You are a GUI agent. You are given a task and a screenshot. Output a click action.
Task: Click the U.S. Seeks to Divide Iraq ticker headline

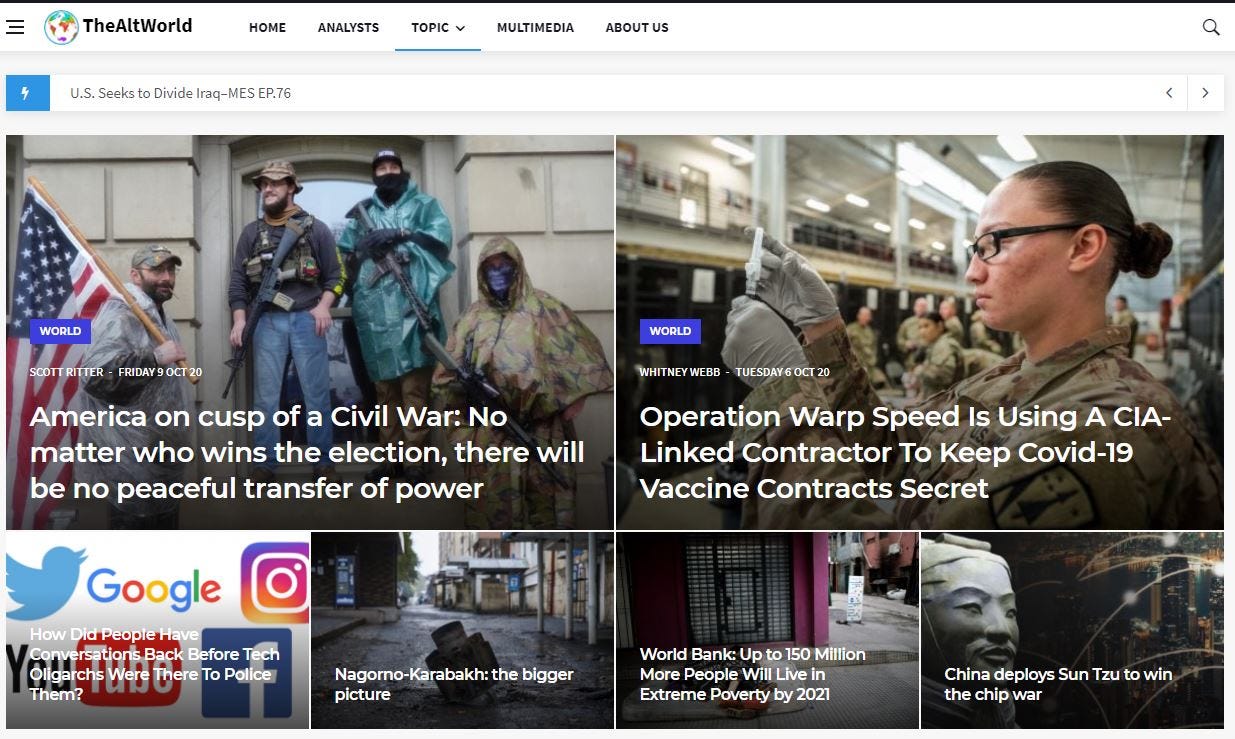point(180,93)
